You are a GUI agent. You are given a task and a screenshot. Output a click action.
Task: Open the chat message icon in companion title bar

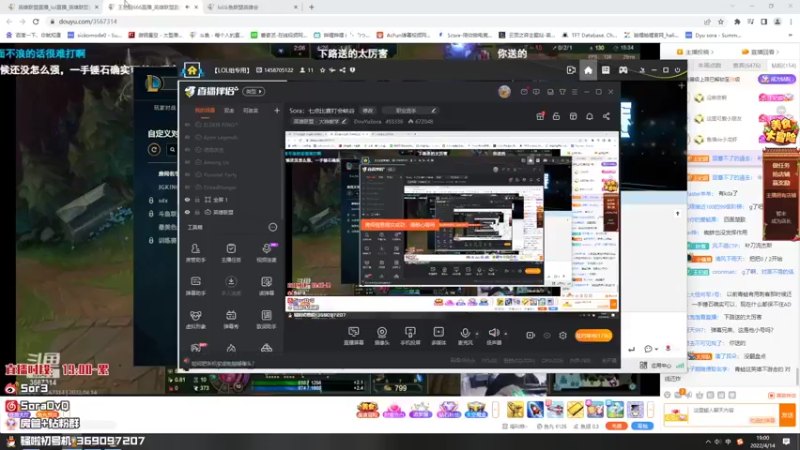coord(536,92)
